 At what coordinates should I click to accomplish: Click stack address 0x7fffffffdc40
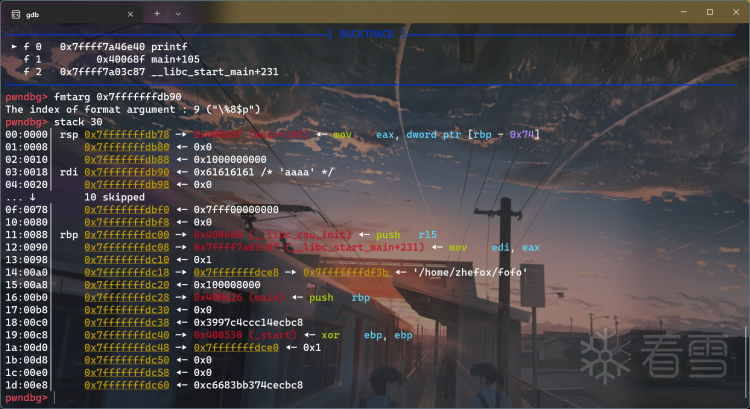pos(127,335)
